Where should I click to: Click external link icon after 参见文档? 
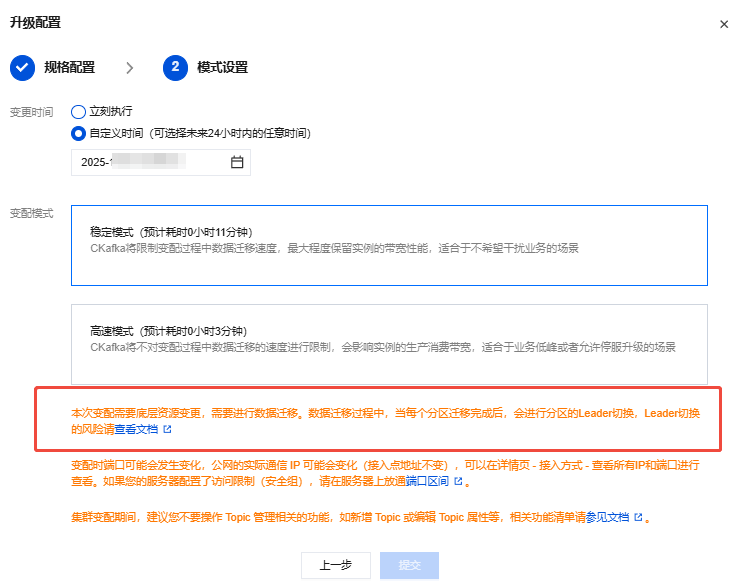click(638, 517)
